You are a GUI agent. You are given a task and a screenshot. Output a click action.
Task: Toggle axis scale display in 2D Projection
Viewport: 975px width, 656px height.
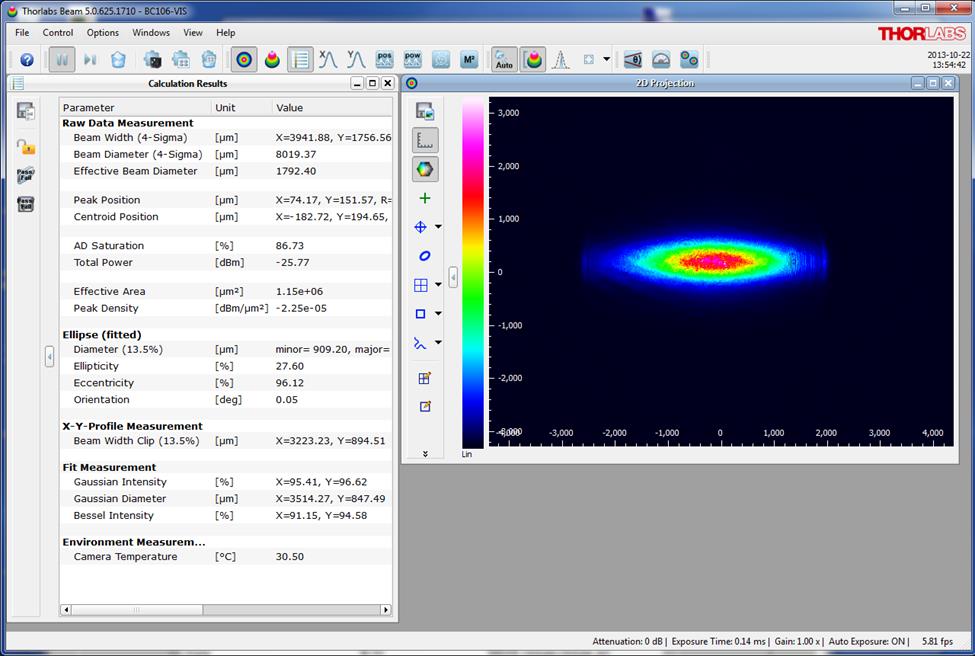coord(424,140)
